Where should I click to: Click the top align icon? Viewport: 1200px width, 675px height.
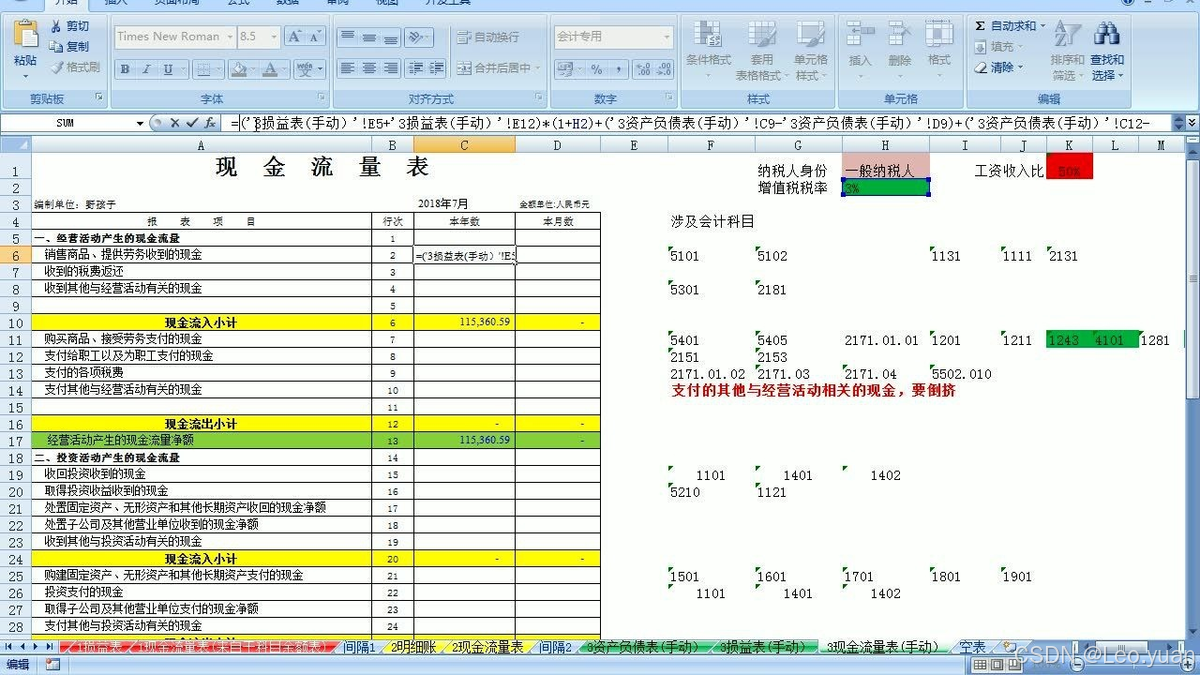coord(347,37)
